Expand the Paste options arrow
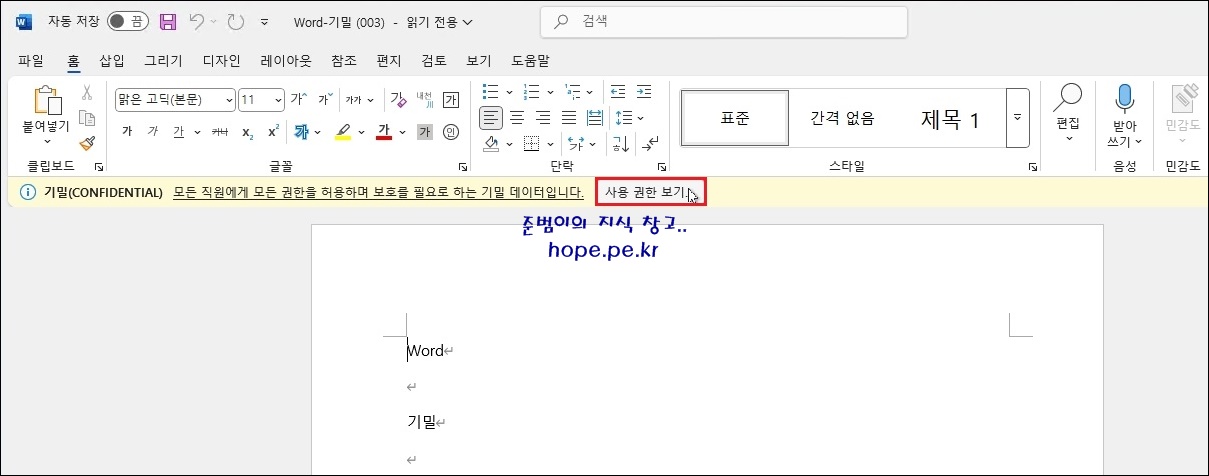The height and width of the screenshot is (476, 1209). click(46, 141)
